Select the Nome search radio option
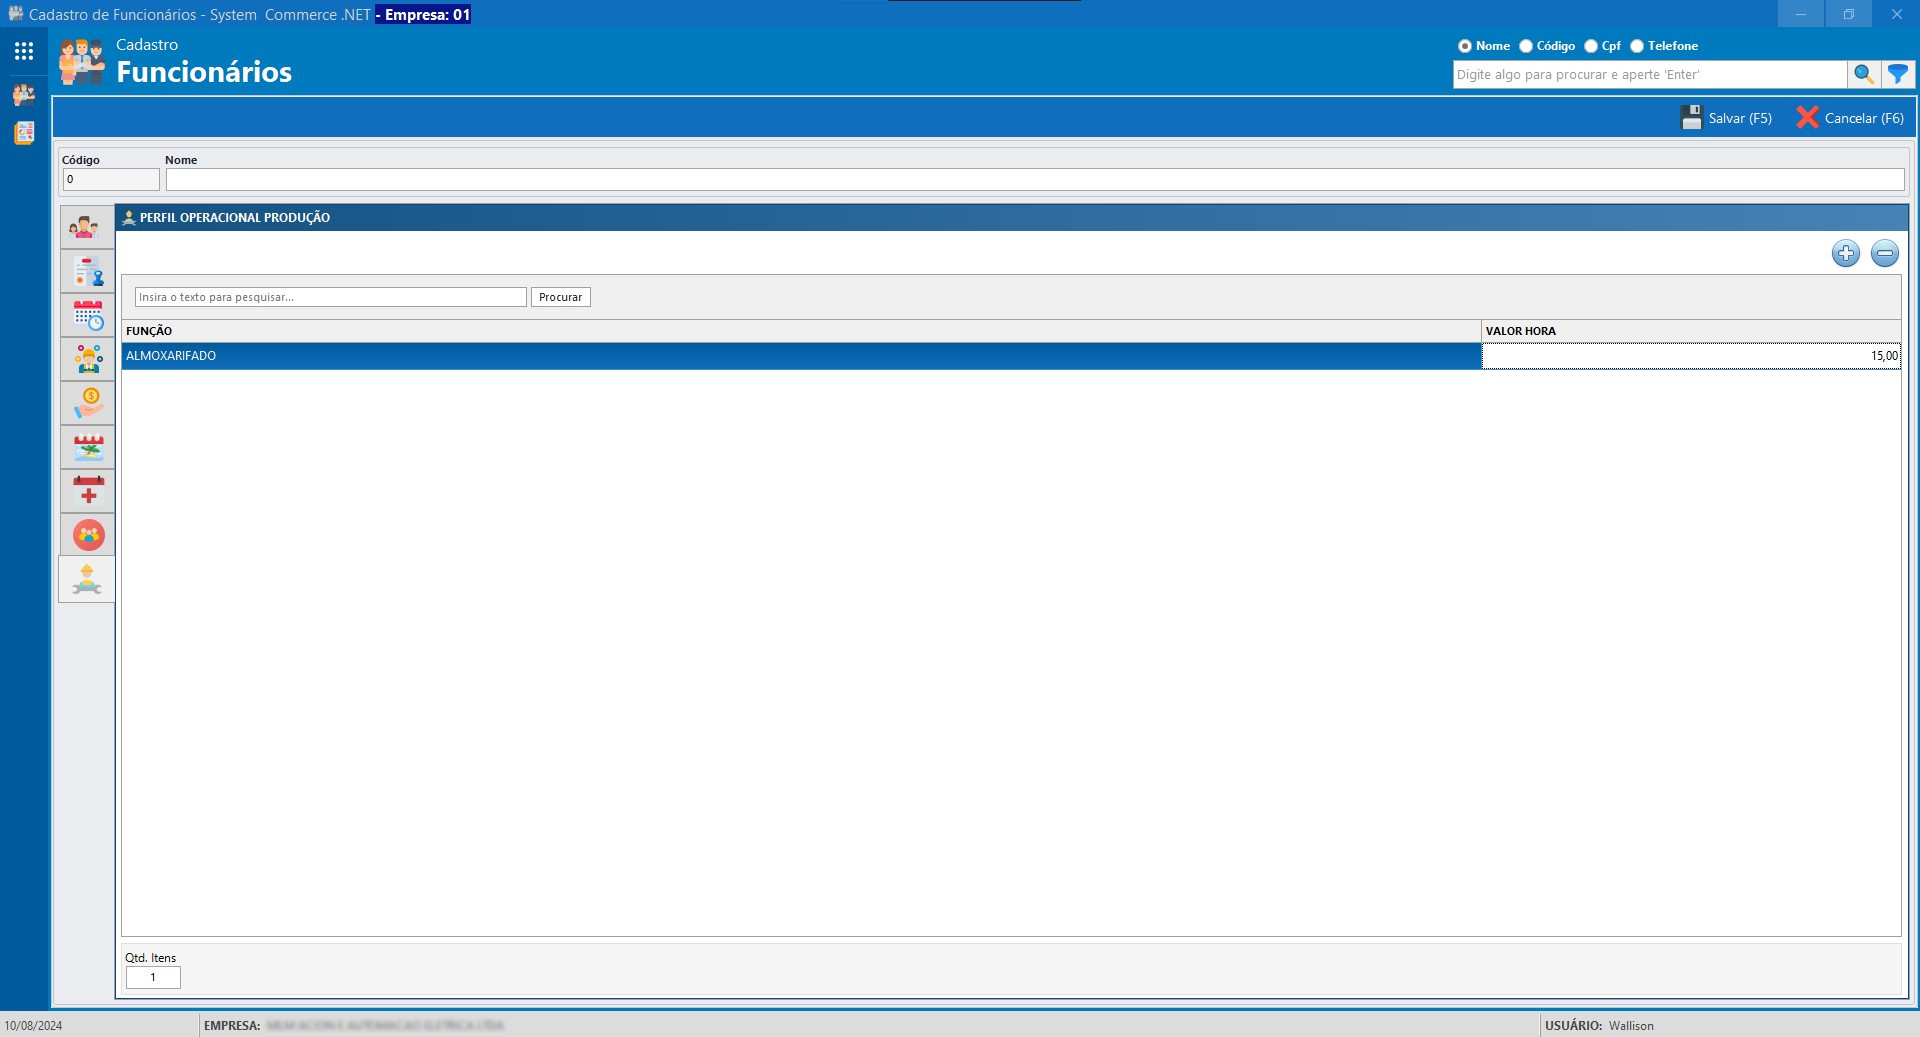Screen dimensions: 1920x1037 [x=1465, y=46]
